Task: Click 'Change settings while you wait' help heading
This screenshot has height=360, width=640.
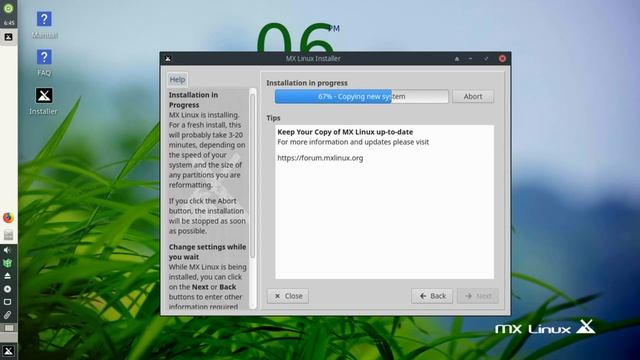Action: (207, 252)
